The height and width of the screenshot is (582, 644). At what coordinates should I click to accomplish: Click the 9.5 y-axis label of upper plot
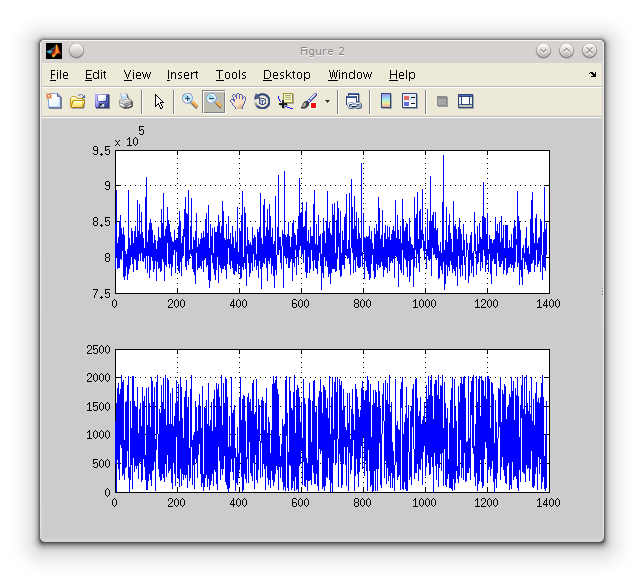click(x=101, y=151)
